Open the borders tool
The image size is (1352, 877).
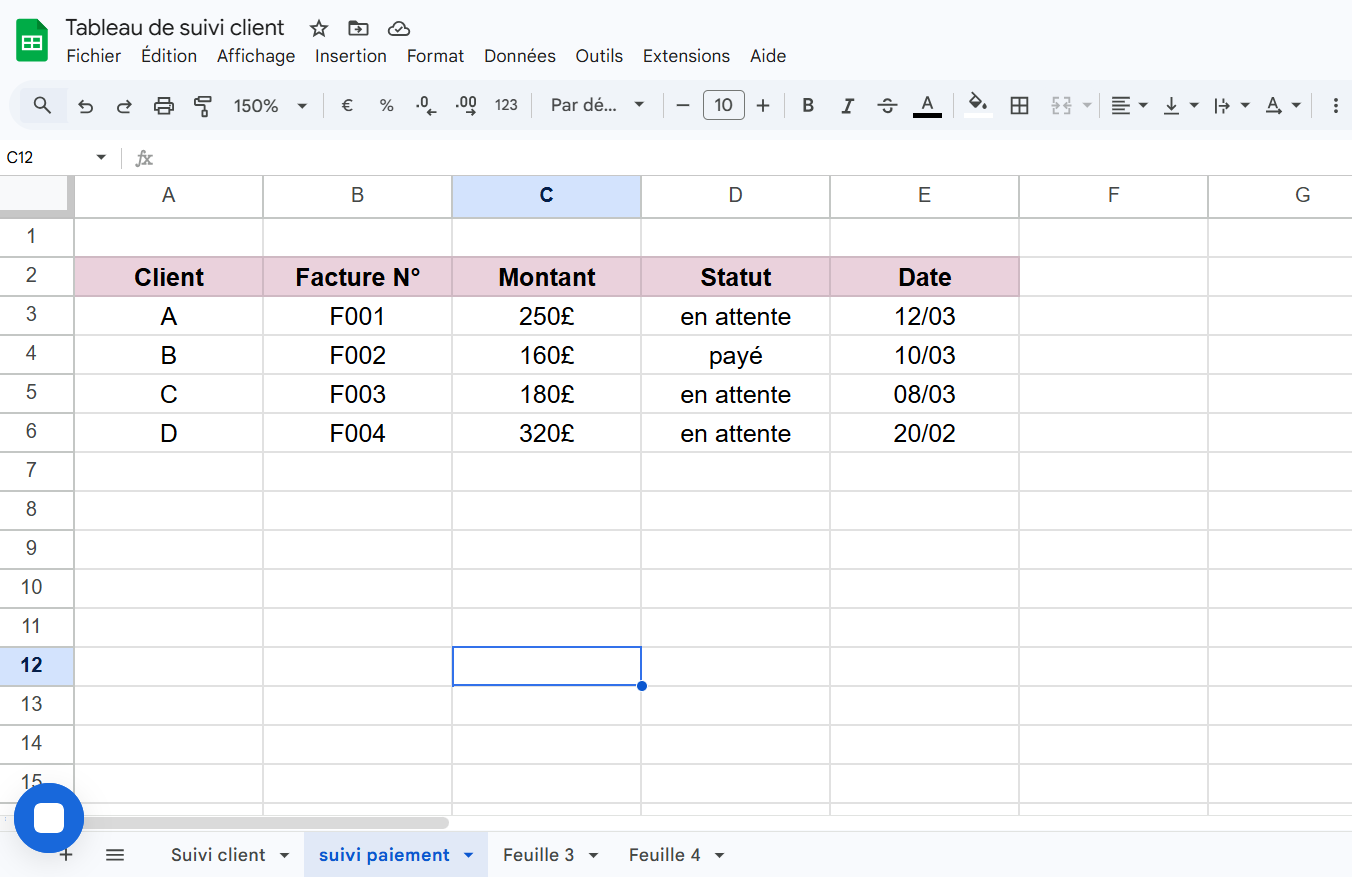click(x=1019, y=106)
